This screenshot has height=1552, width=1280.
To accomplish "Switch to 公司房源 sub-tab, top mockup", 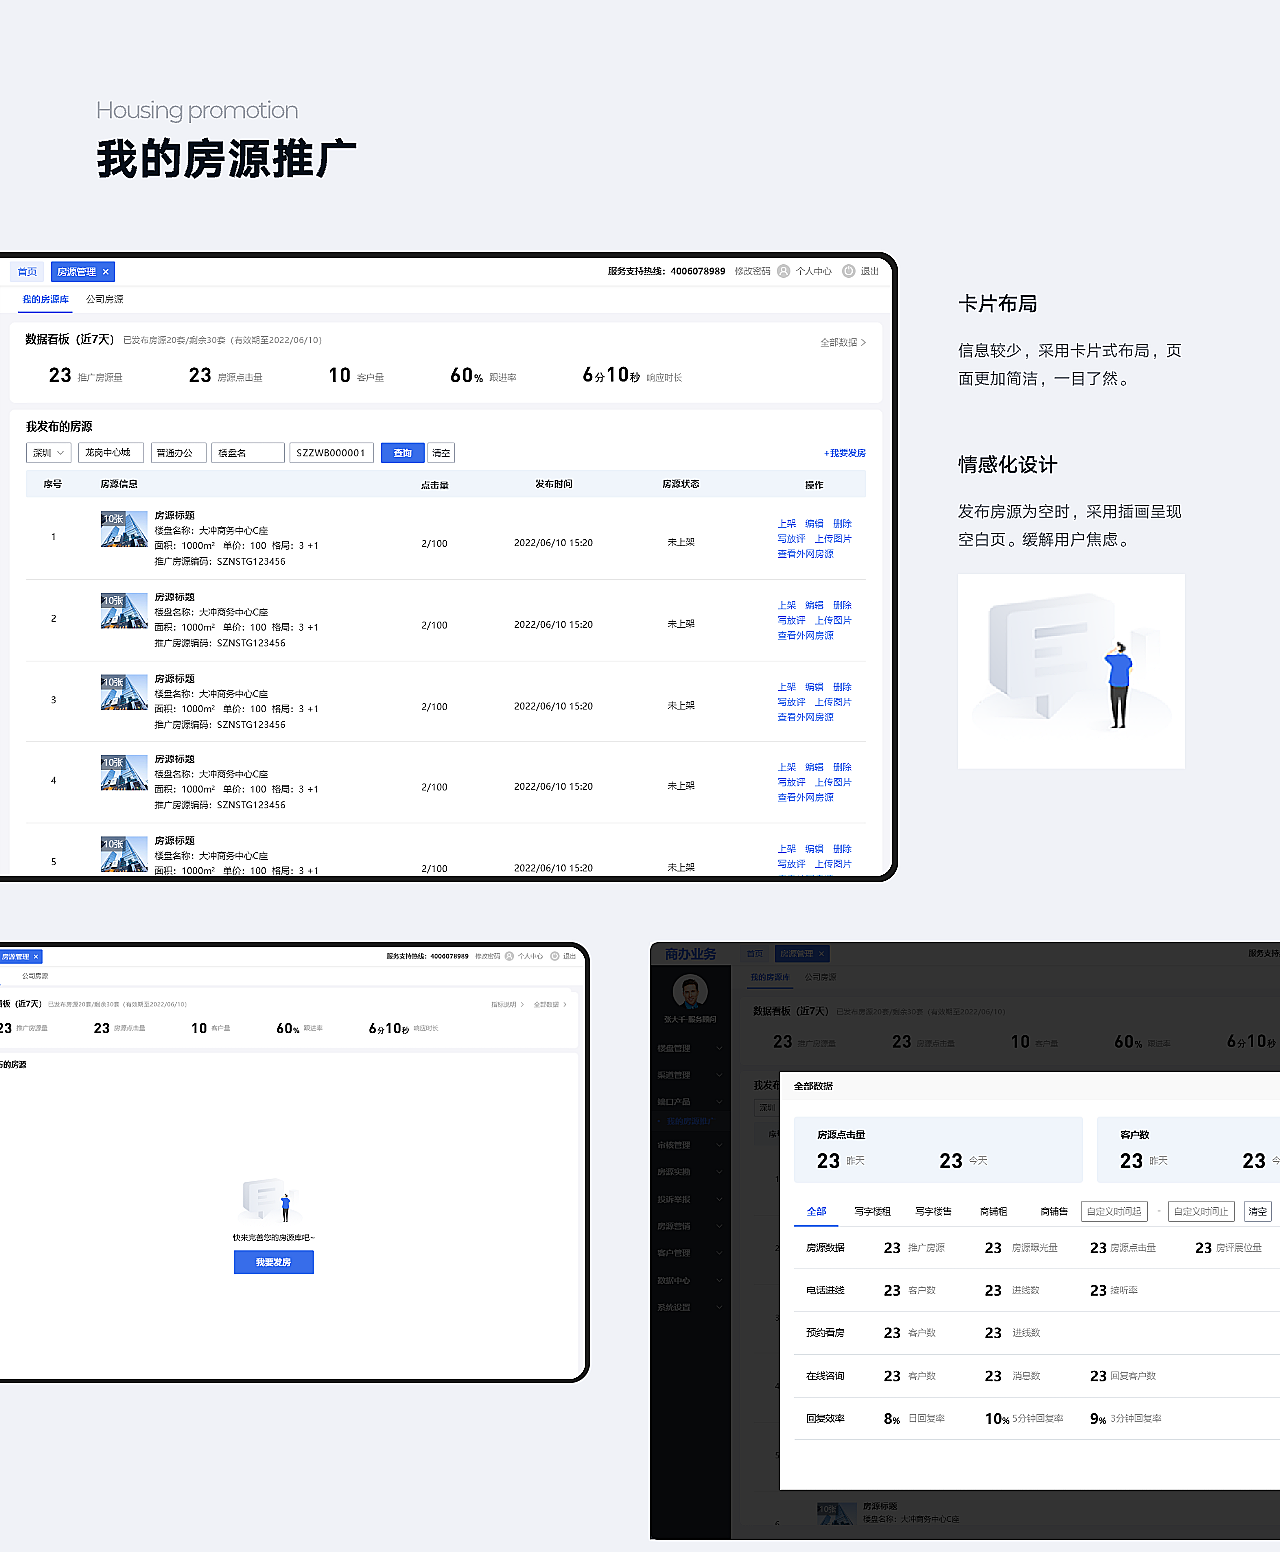I will [x=105, y=299].
